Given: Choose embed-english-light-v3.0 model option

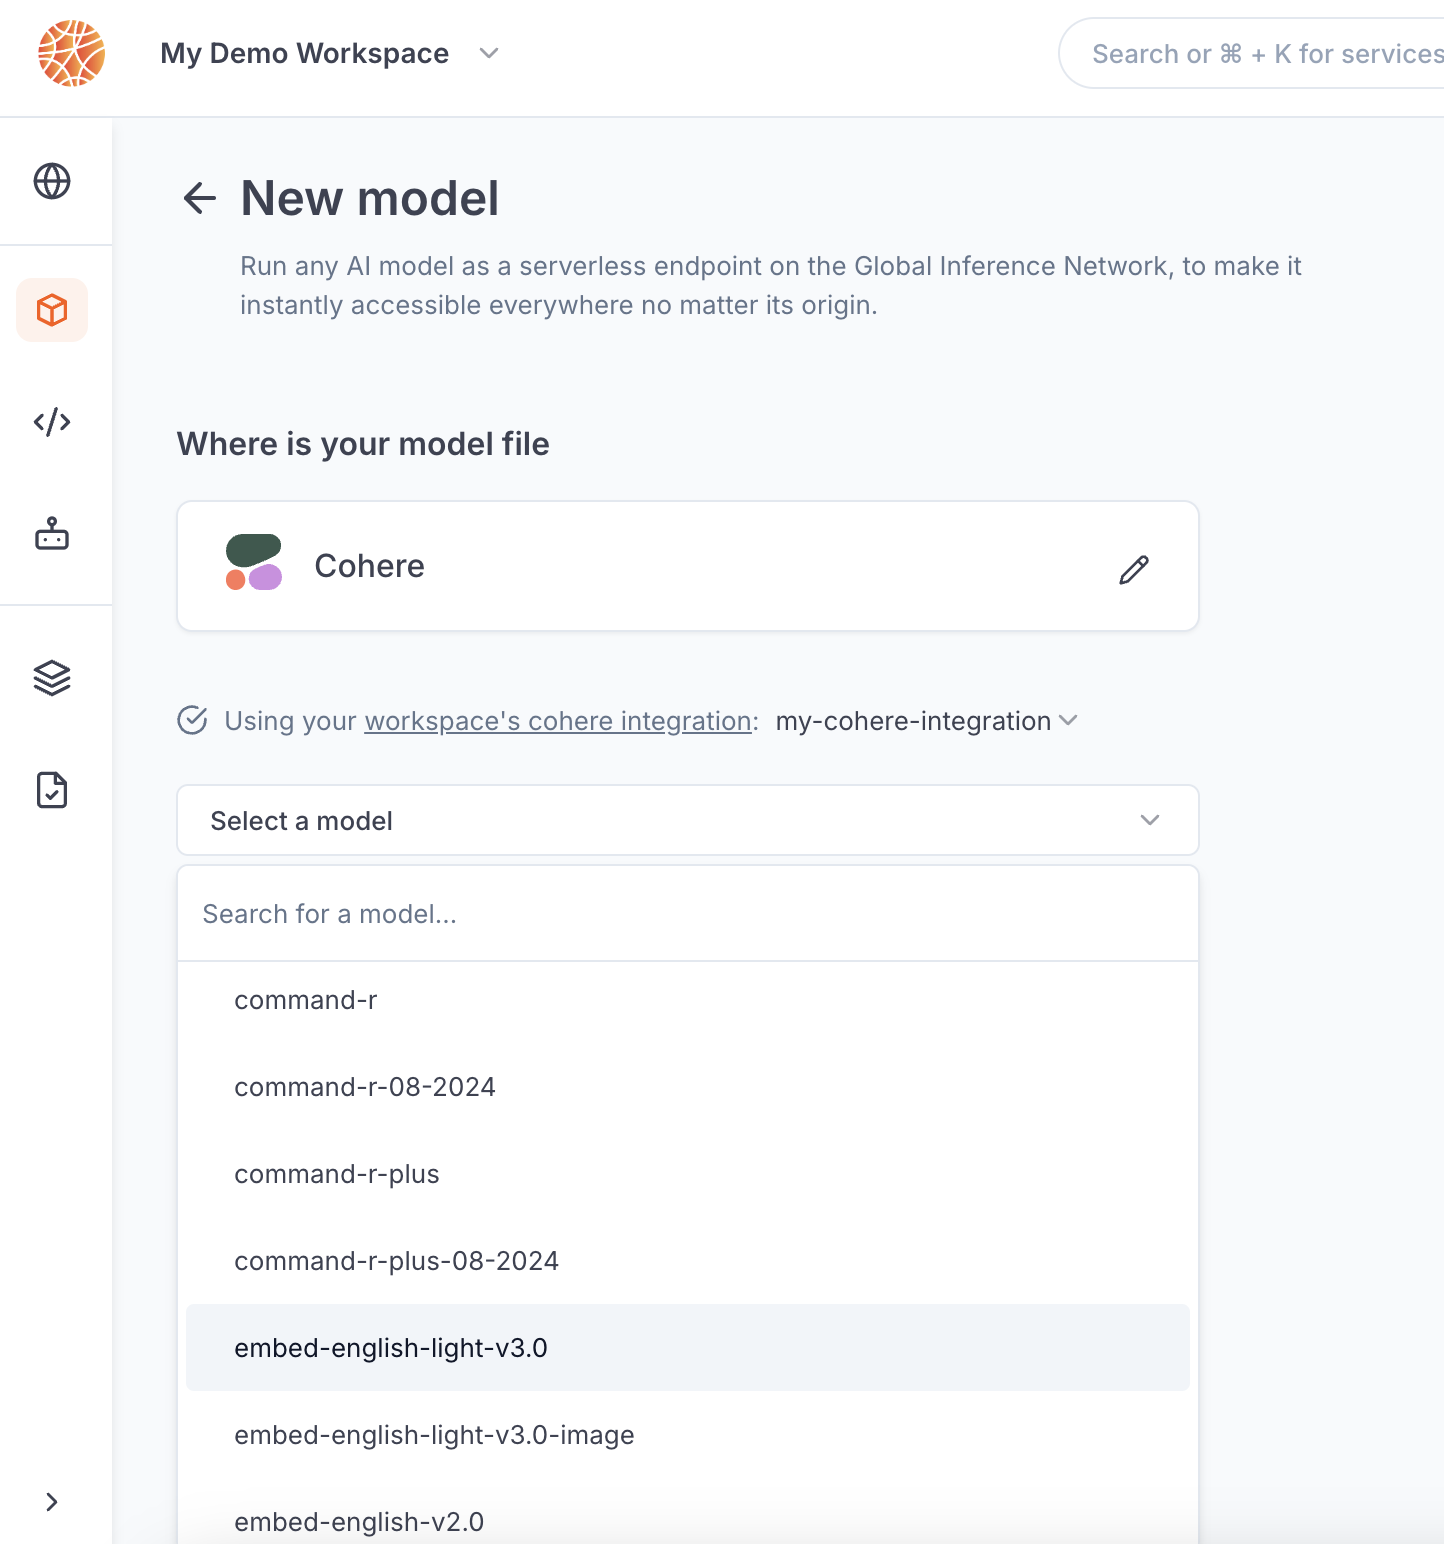Looking at the screenshot, I should (391, 1348).
